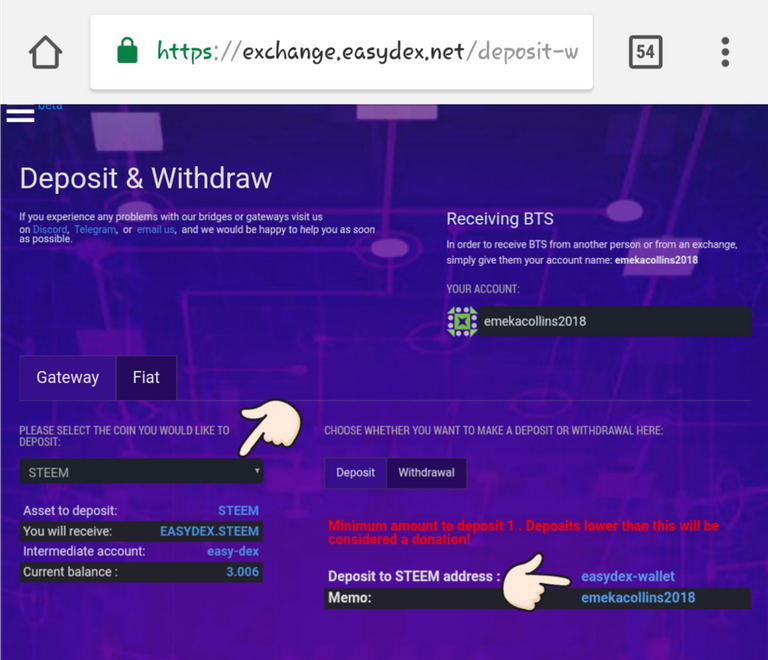Viewport: 768px width, 660px height.
Task: Select the Withdrawal option
Action: click(426, 472)
